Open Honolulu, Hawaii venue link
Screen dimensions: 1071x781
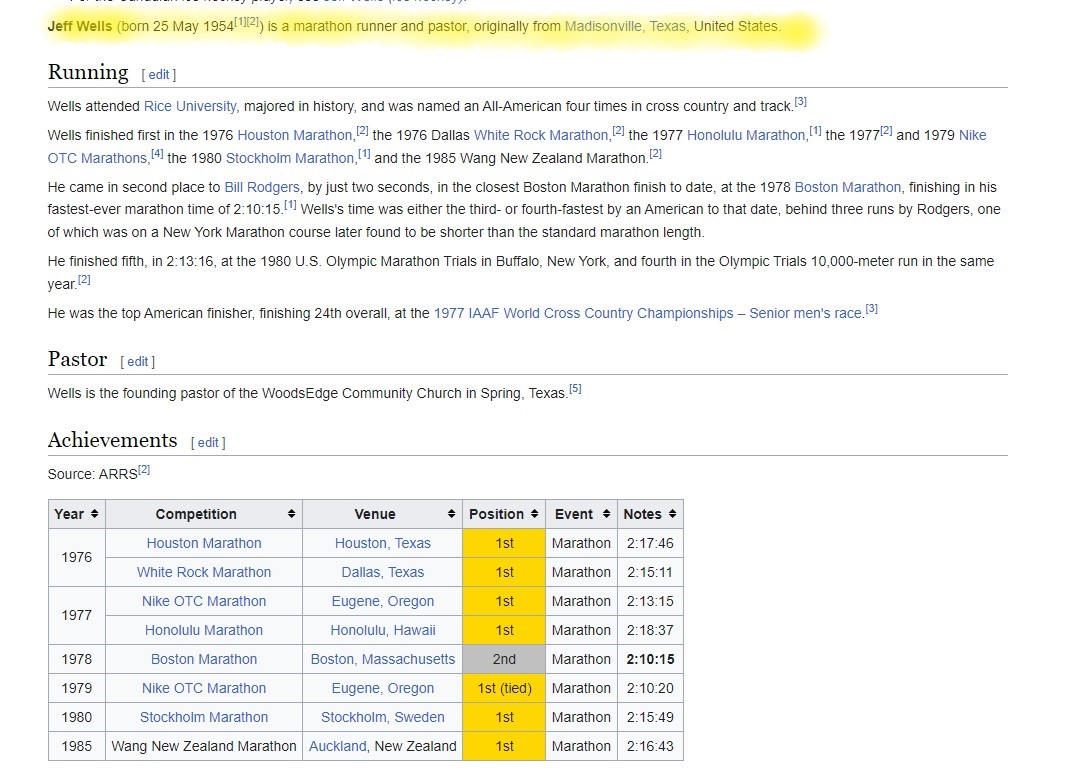tap(382, 630)
